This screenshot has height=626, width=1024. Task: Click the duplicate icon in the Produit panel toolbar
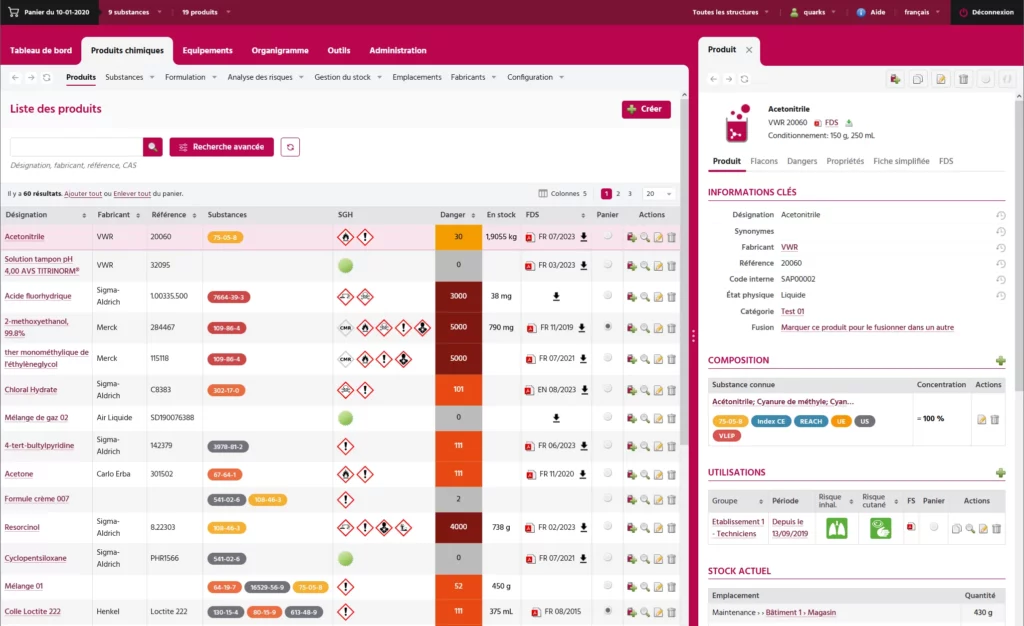[917, 79]
